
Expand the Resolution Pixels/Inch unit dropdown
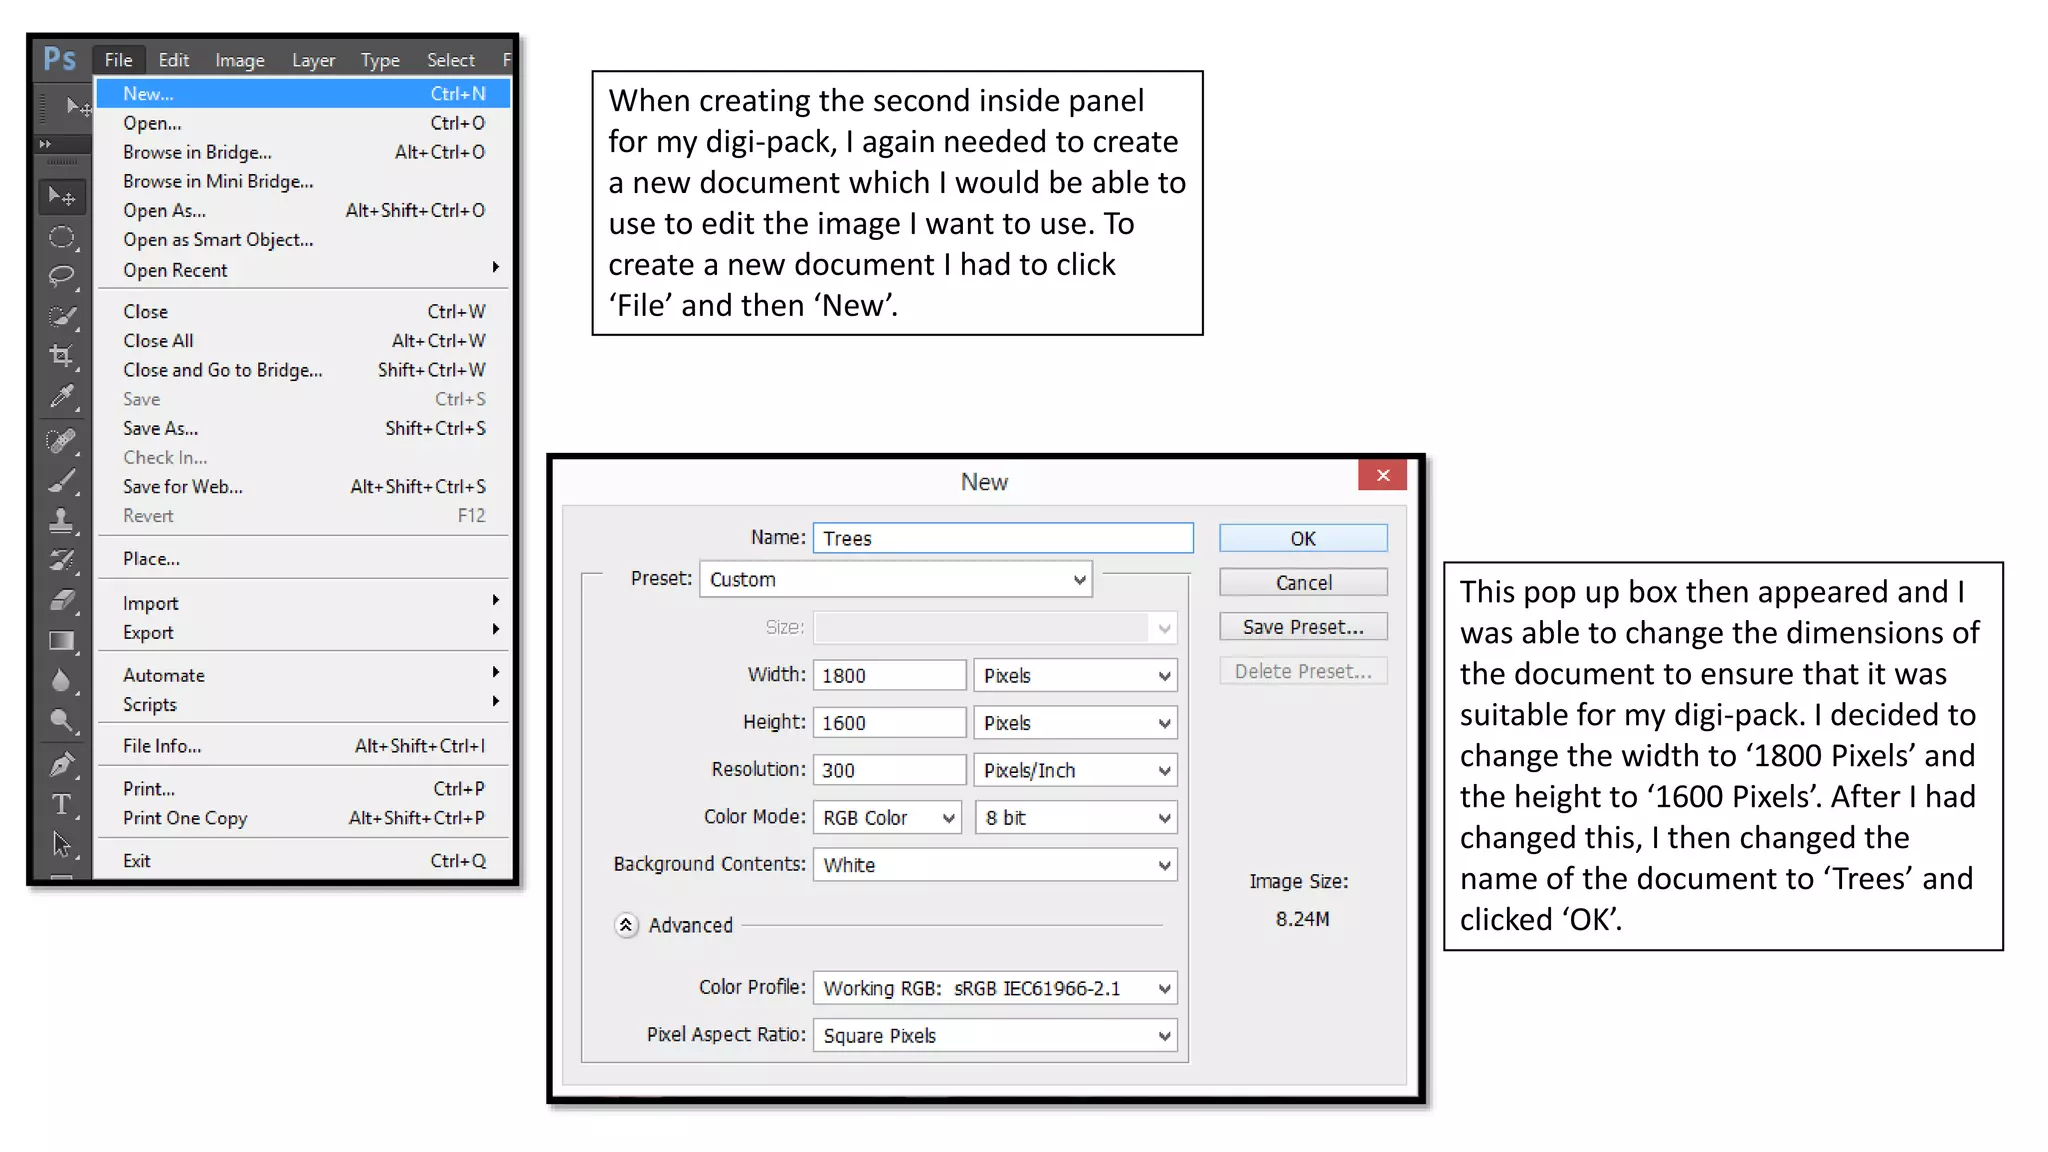1075,770
